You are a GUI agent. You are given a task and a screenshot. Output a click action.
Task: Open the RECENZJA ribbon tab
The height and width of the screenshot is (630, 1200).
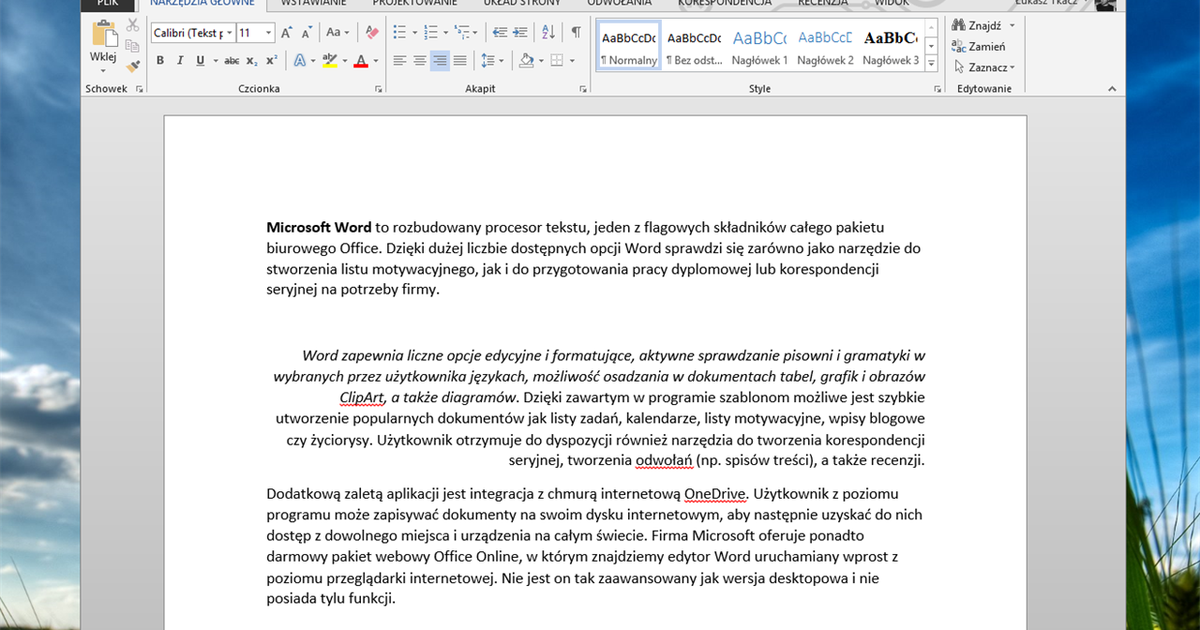coord(823,3)
